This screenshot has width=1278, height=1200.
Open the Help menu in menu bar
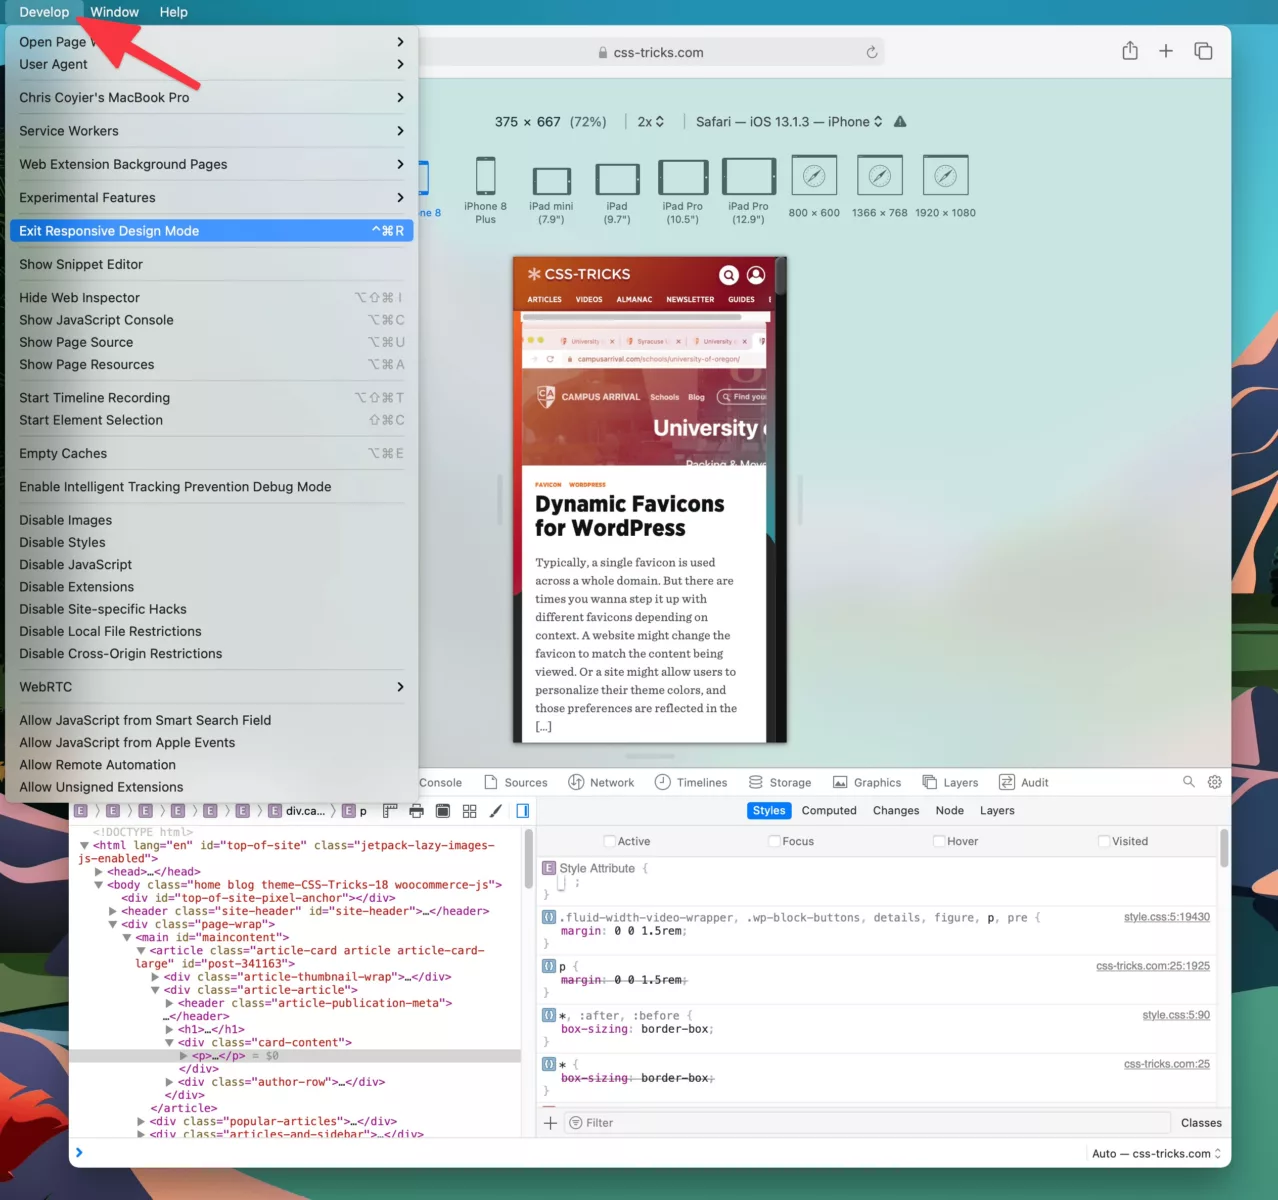pyautogui.click(x=173, y=12)
